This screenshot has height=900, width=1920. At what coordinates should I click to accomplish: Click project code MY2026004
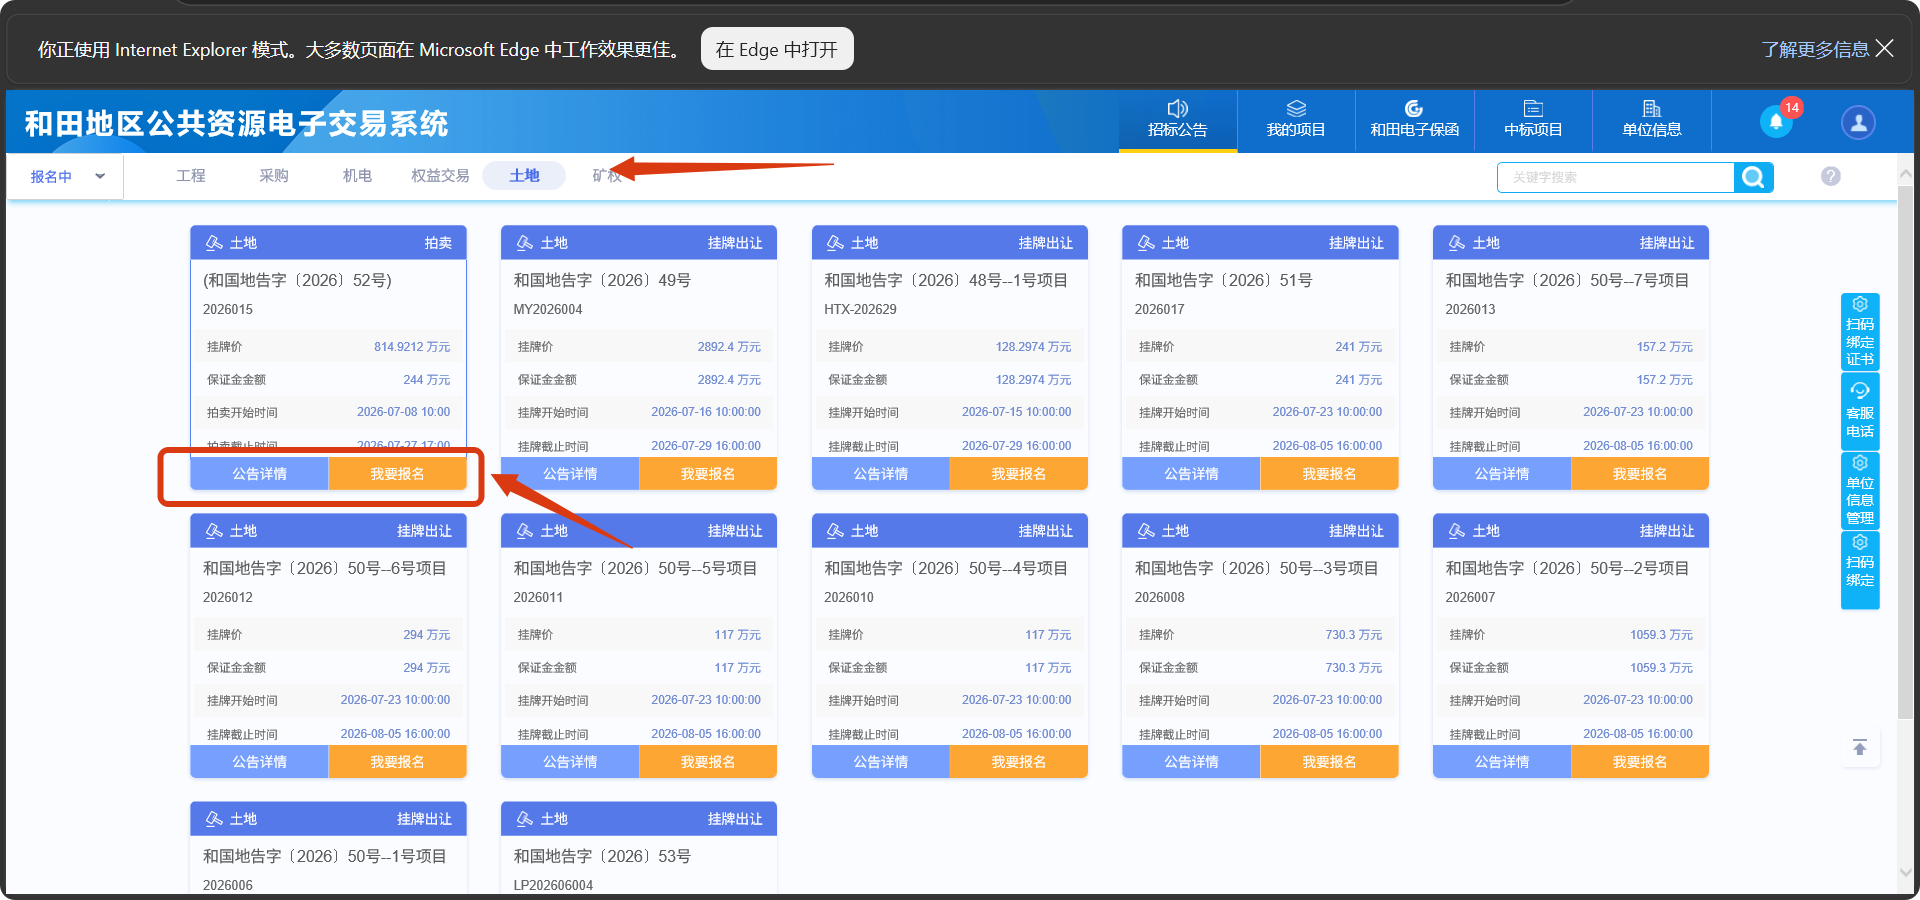(x=548, y=310)
